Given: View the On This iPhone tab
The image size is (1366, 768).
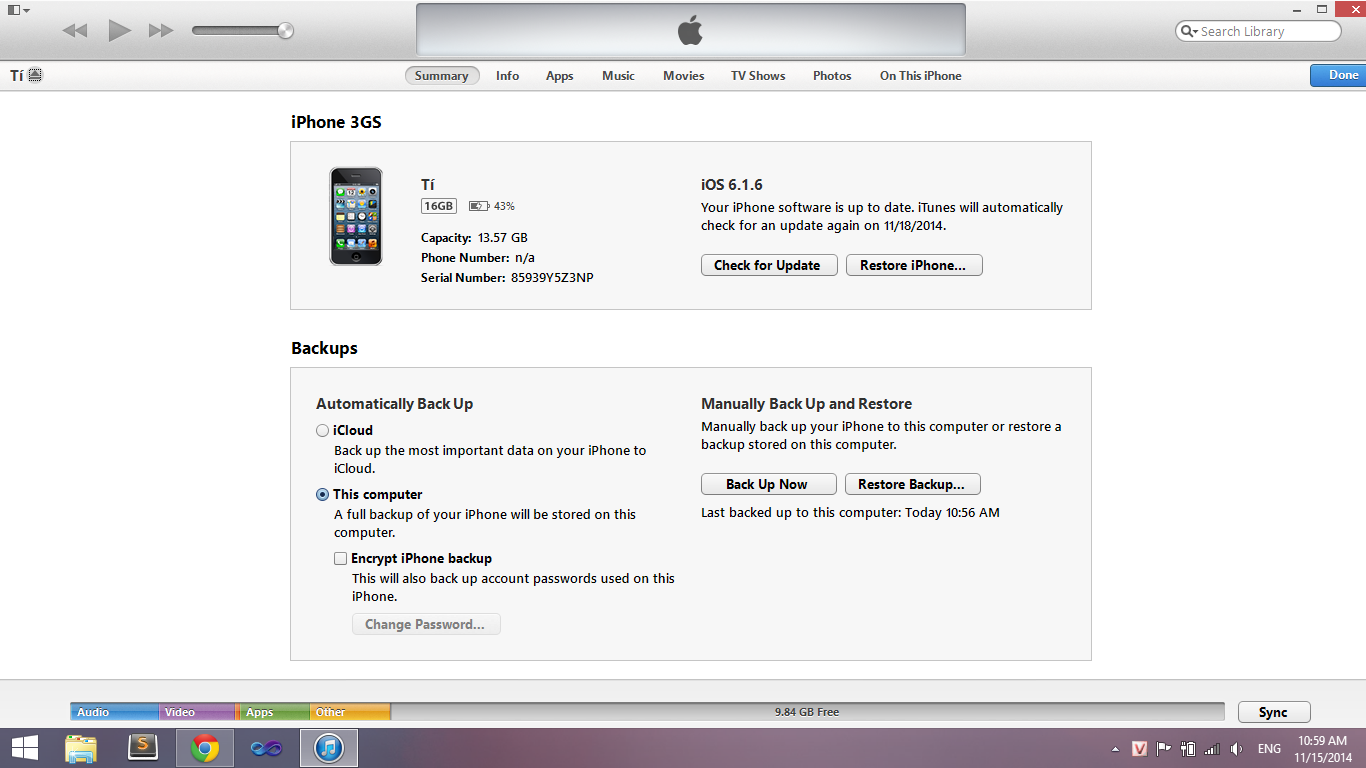Looking at the screenshot, I should pos(921,76).
